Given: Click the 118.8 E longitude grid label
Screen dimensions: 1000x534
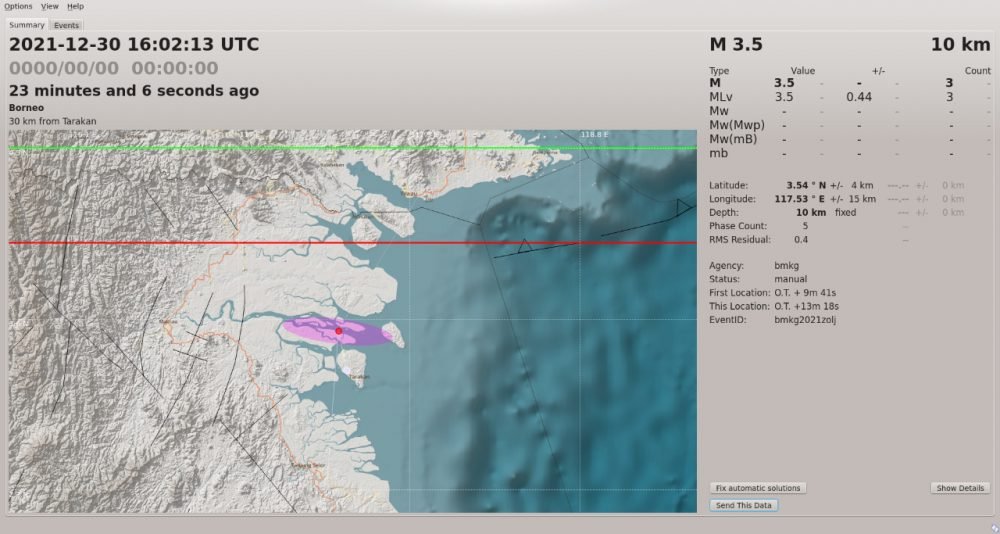Looking at the screenshot, I should coord(594,135).
